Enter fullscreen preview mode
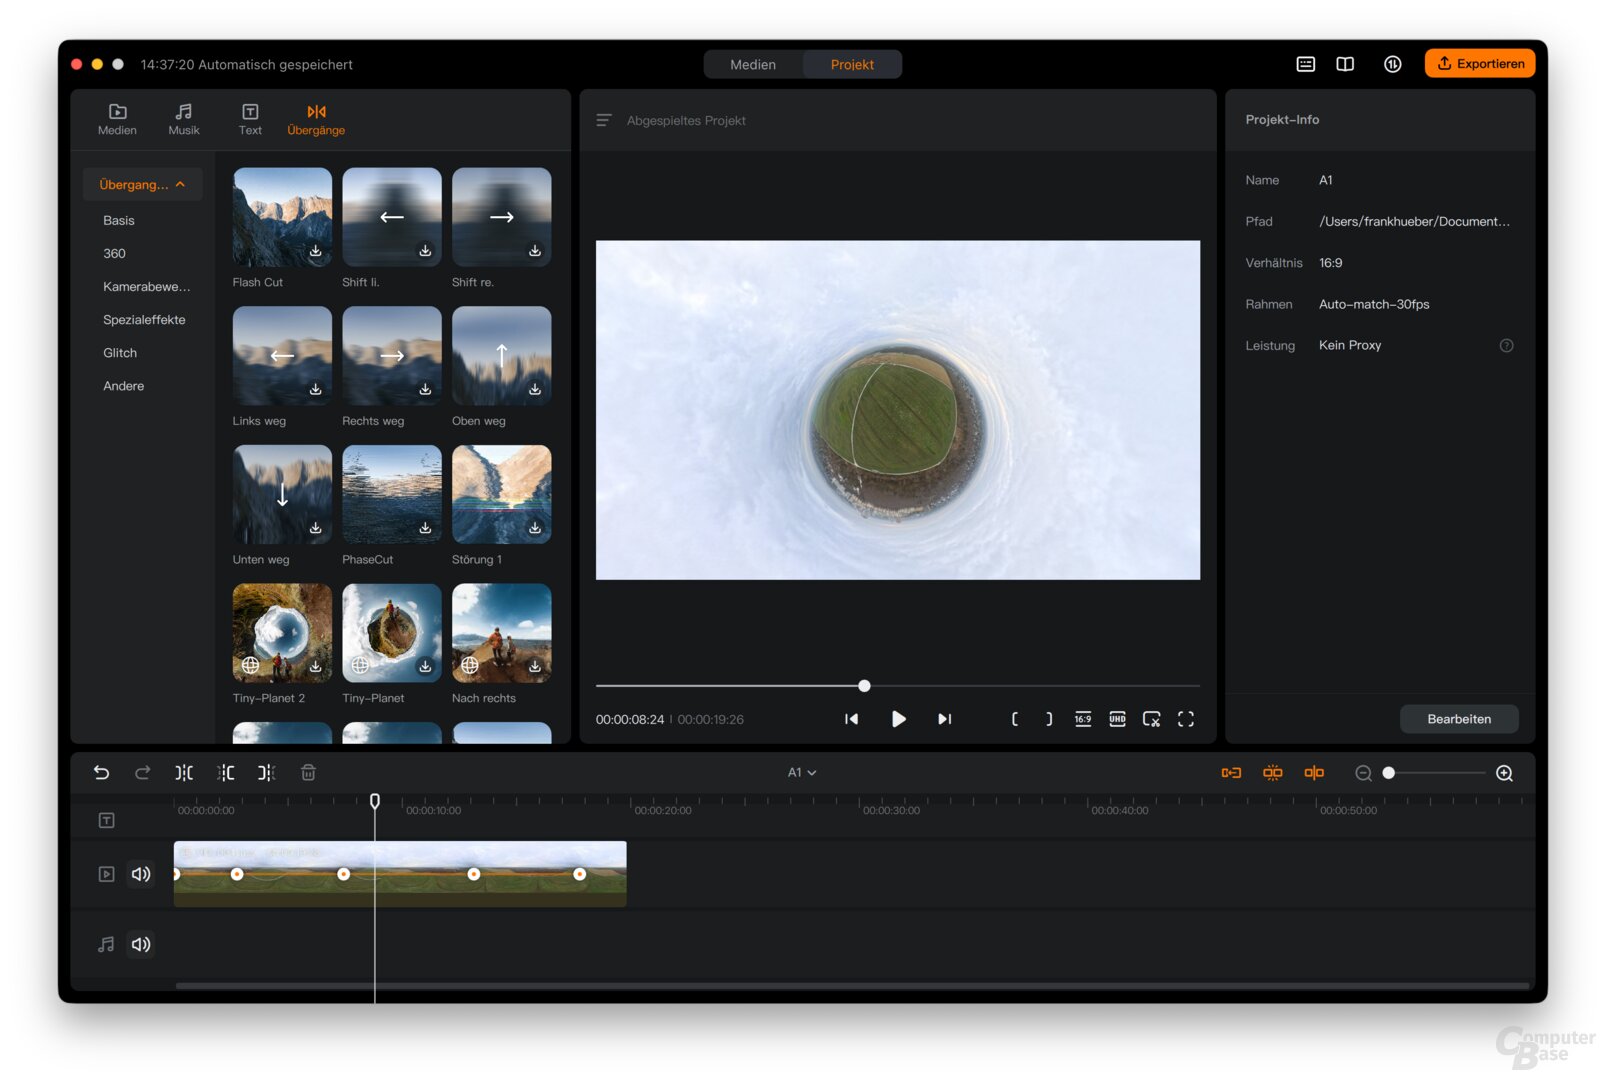Viewport: 1606px width, 1080px height. click(1186, 719)
